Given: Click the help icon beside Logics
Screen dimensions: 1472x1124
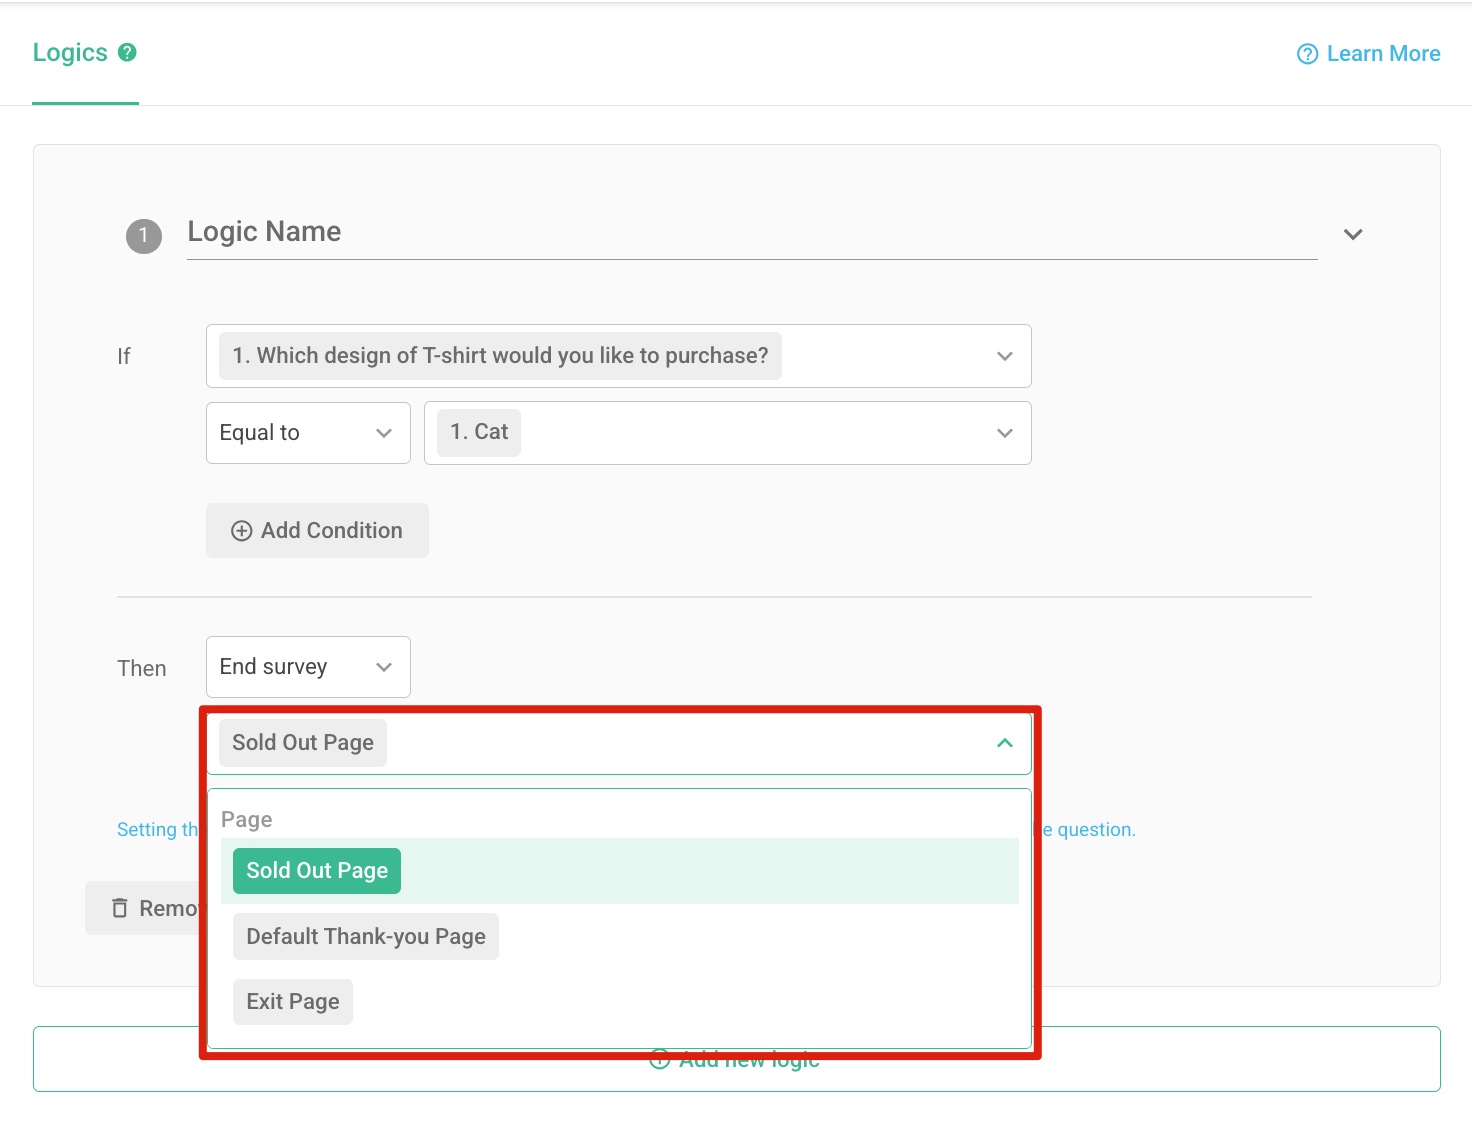Looking at the screenshot, I should [128, 52].
